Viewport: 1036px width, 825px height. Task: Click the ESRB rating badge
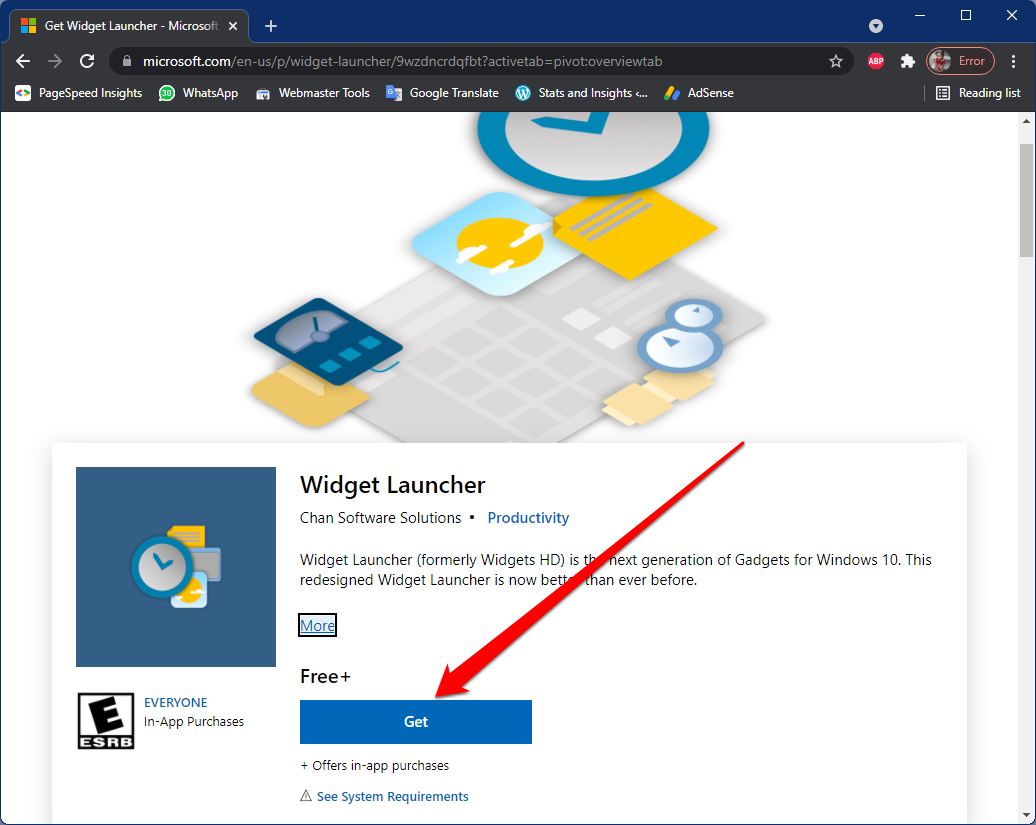coord(106,721)
